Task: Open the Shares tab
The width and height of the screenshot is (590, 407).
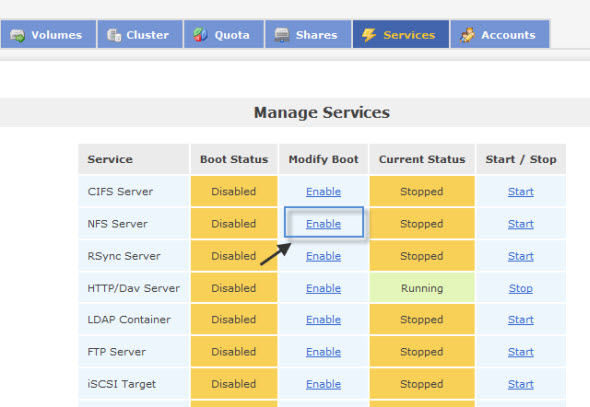Action: [x=308, y=34]
